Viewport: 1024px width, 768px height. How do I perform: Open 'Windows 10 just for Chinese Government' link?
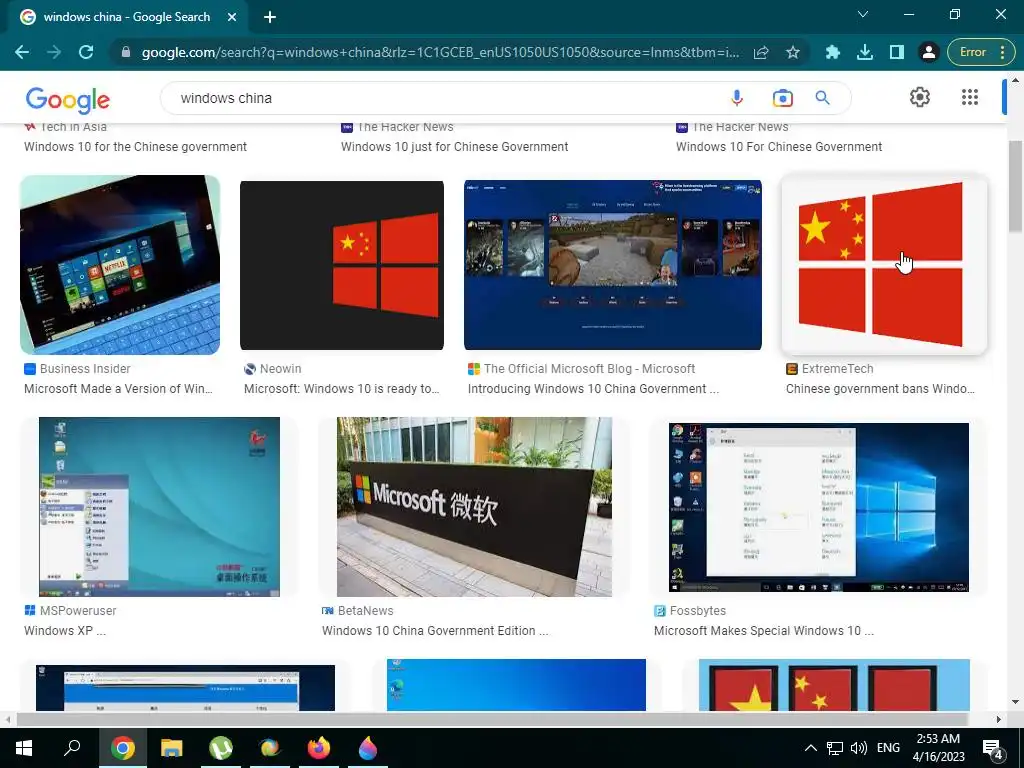455,147
